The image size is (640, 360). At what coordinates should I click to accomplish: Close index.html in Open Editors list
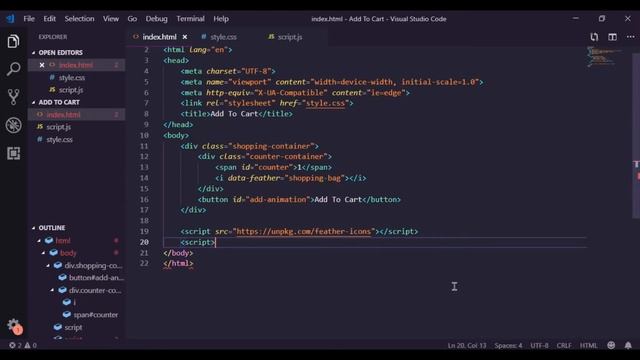(x=42, y=65)
